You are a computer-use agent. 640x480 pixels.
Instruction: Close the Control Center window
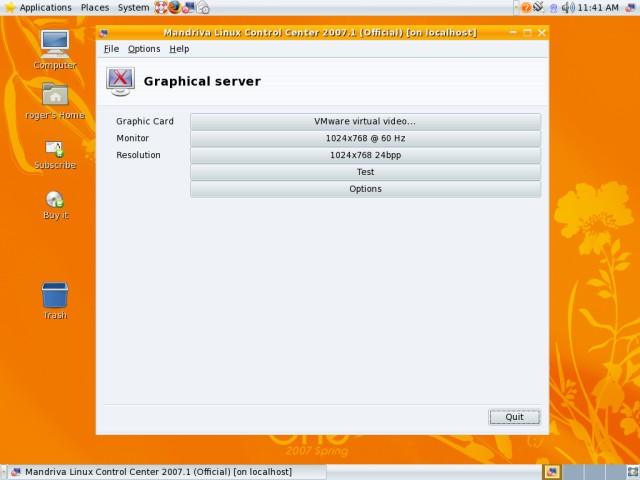click(542, 33)
